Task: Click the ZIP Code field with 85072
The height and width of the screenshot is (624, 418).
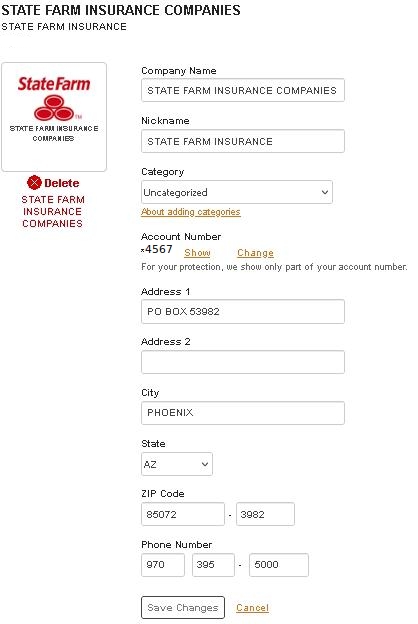Action: pos(183,514)
